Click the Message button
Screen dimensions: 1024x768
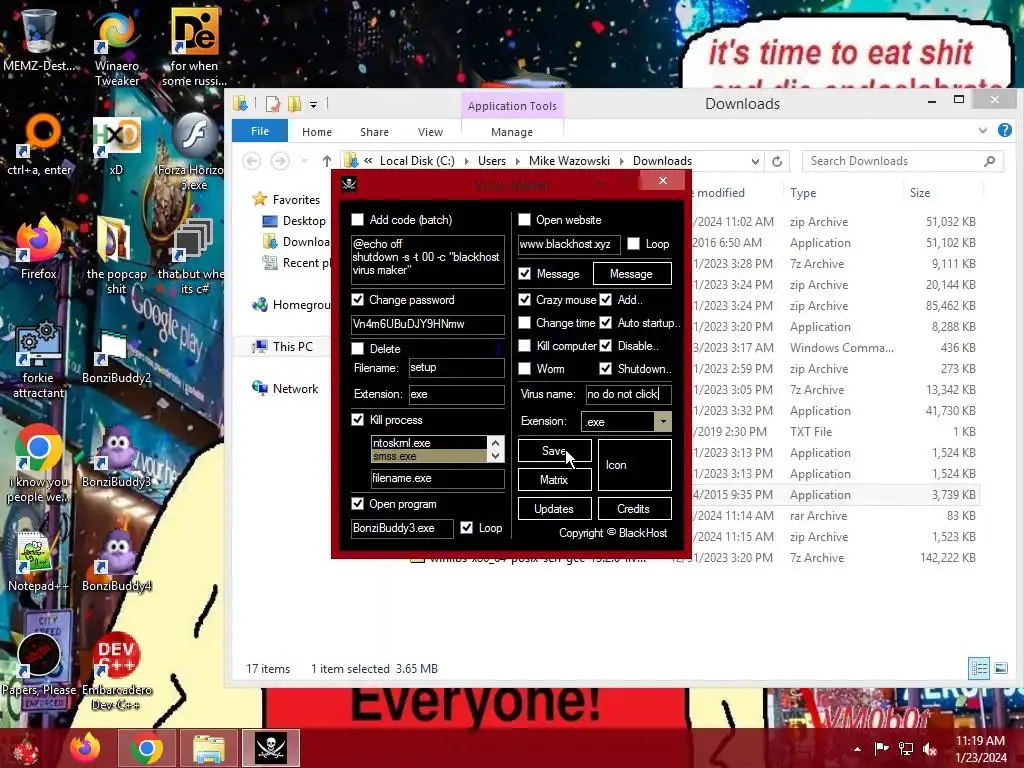click(632, 274)
